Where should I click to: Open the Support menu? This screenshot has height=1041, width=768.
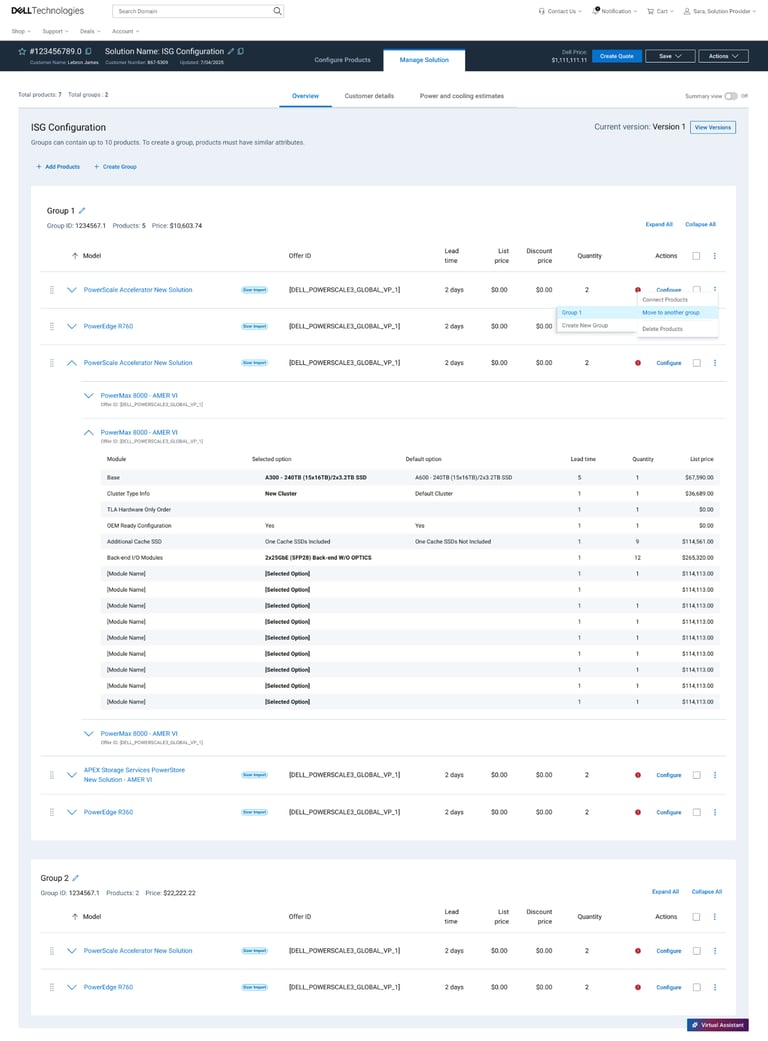click(55, 31)
